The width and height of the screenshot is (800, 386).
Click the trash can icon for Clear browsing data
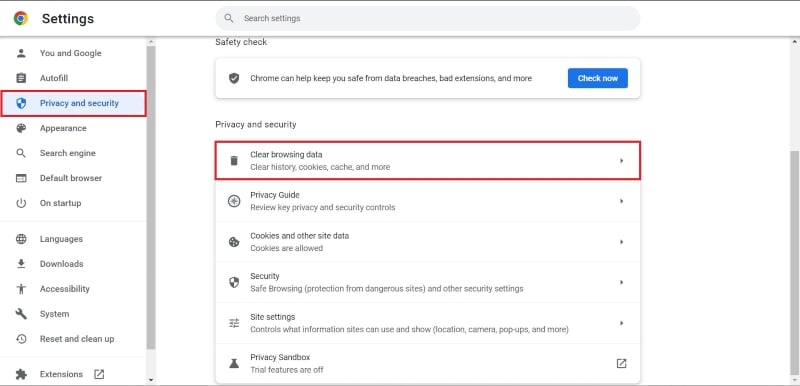pos(234,161)
